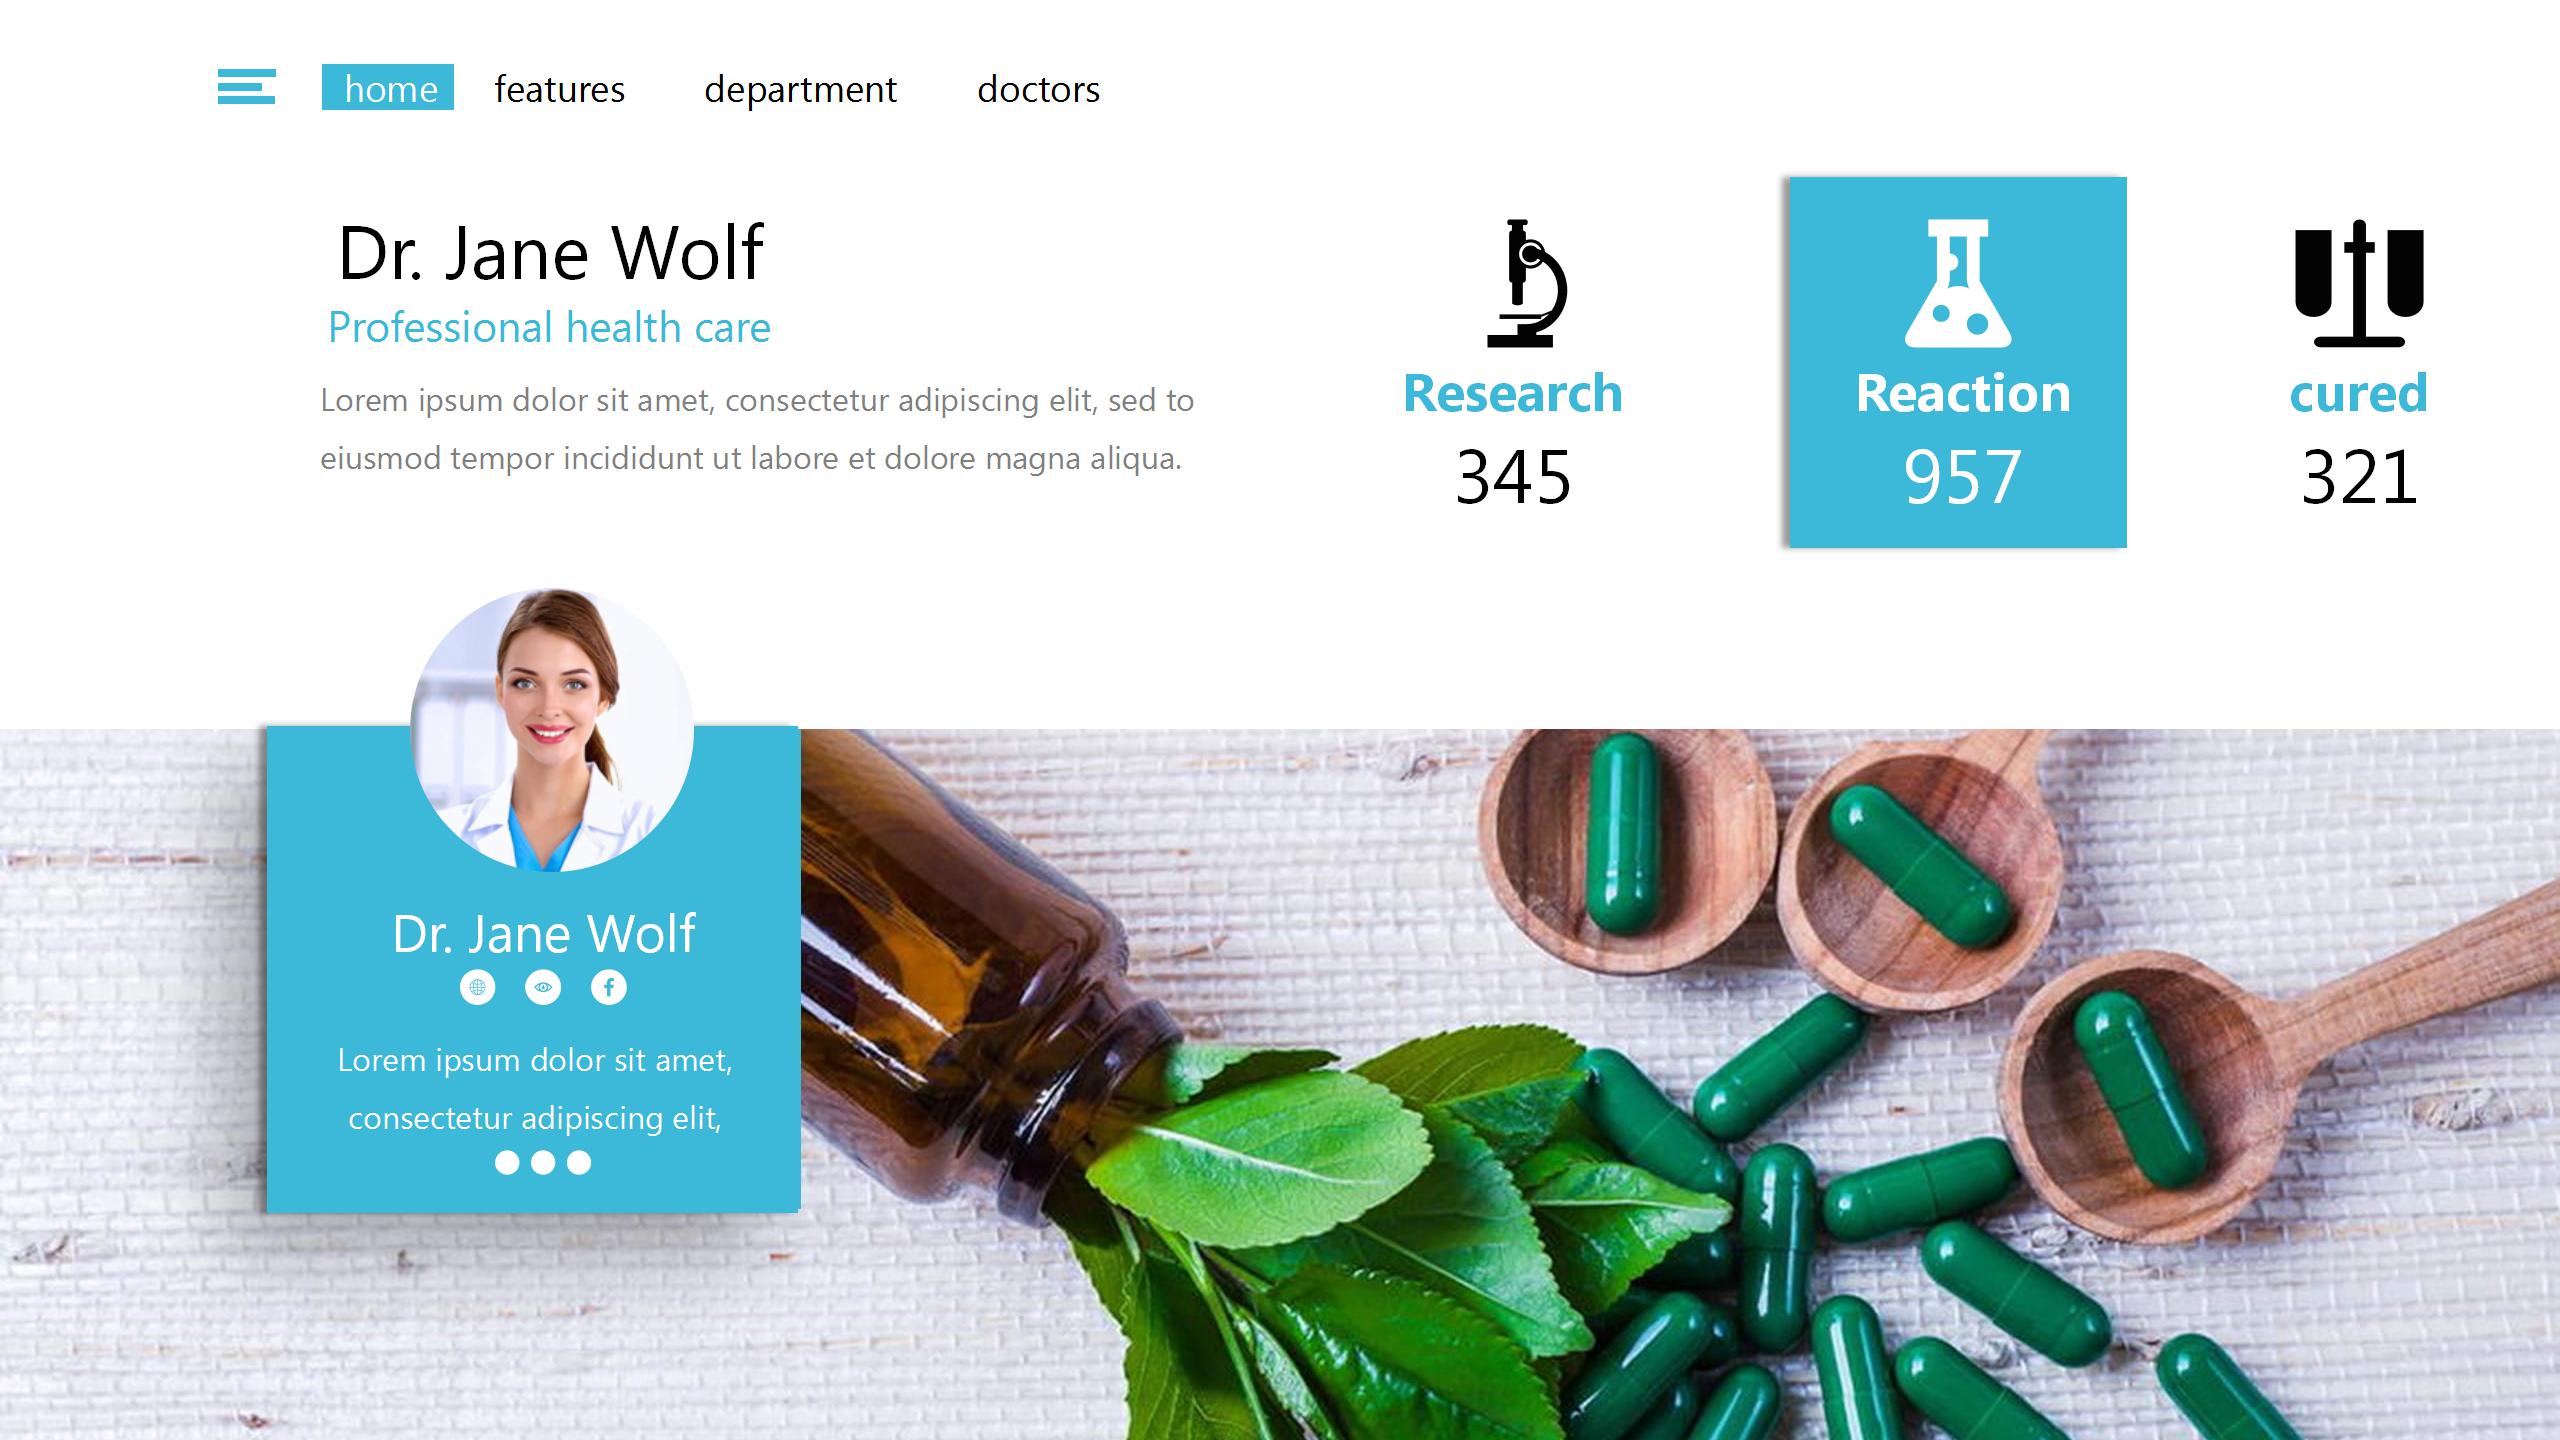Viewport: 2560px width, 1440px height.
Task: Open the globe website icon
Action: (x=478, y=987)
